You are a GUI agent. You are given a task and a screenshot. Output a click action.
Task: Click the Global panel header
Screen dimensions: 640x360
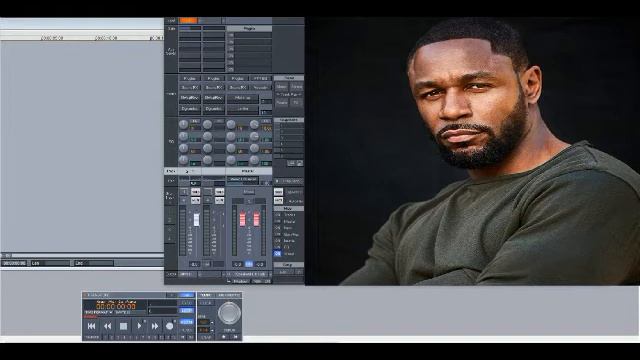click(x=289, y=78)
